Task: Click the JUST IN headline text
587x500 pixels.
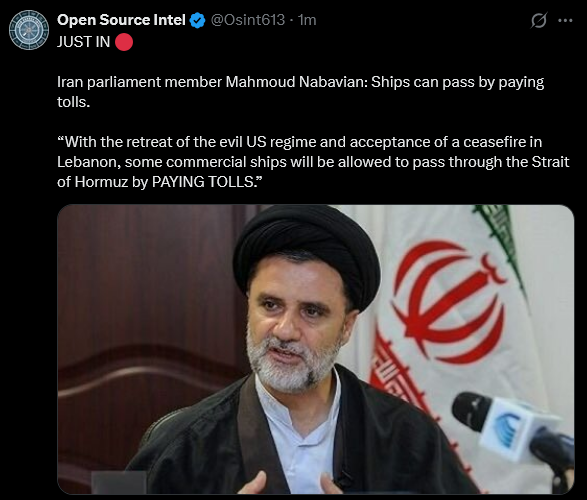Action: point(83,42)
